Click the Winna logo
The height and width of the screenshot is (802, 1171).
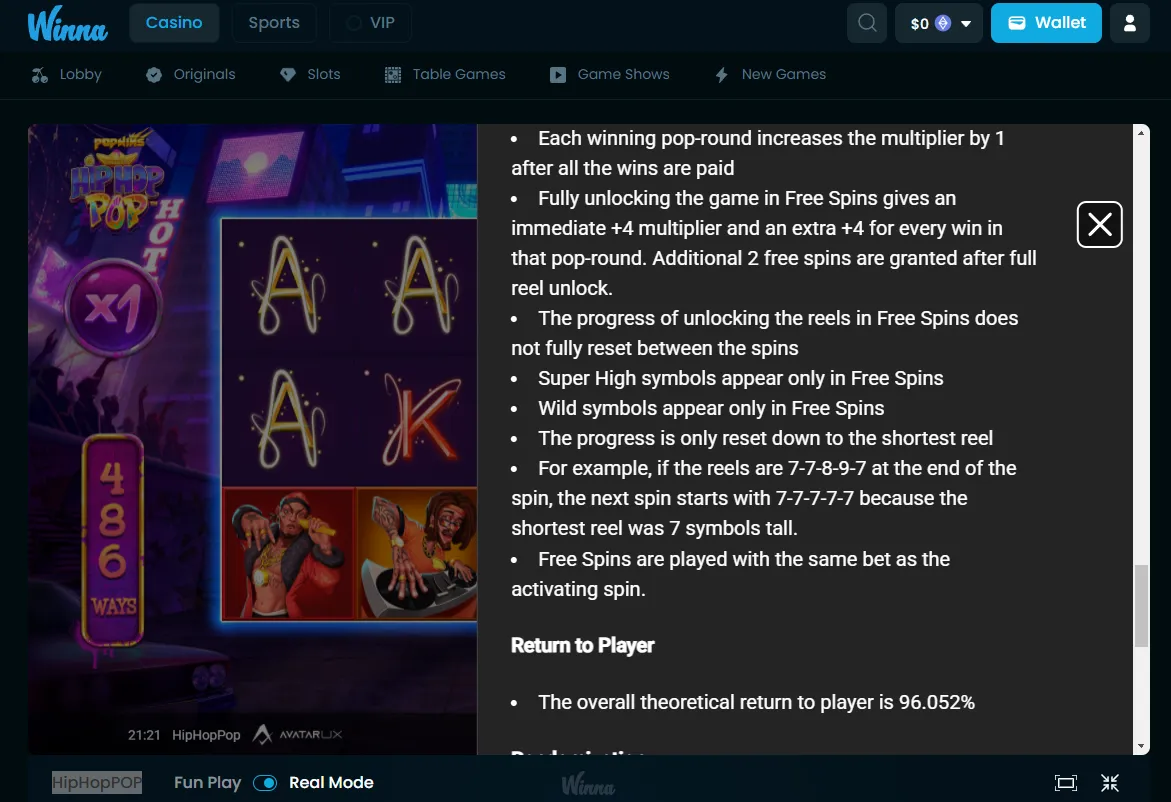(x=67, y=23)
